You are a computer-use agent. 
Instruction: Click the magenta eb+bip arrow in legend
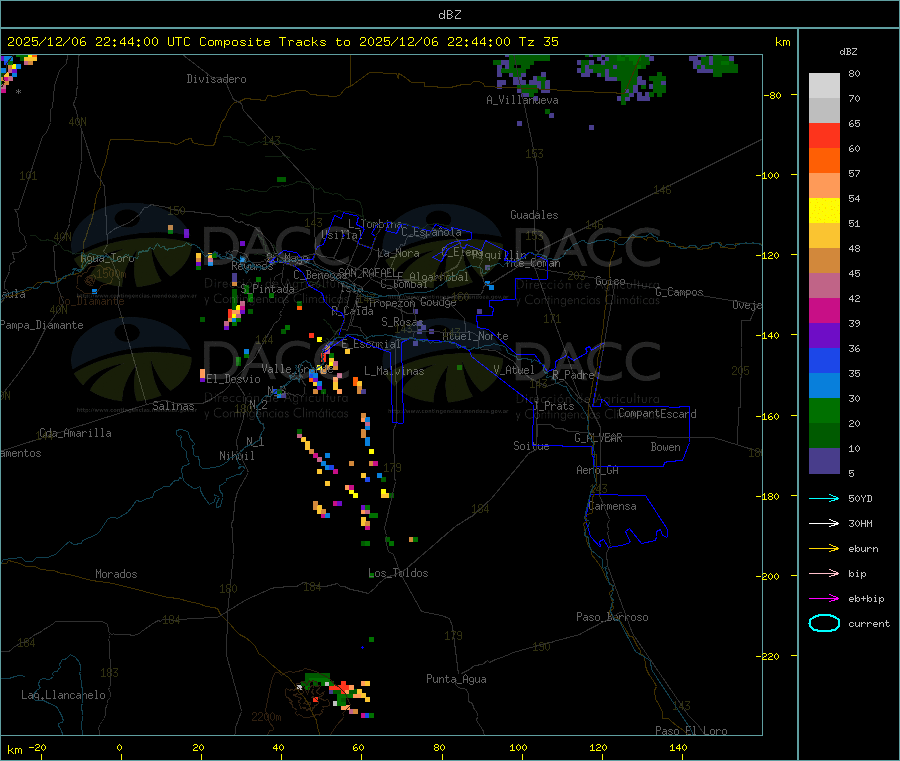click(824, 599)
